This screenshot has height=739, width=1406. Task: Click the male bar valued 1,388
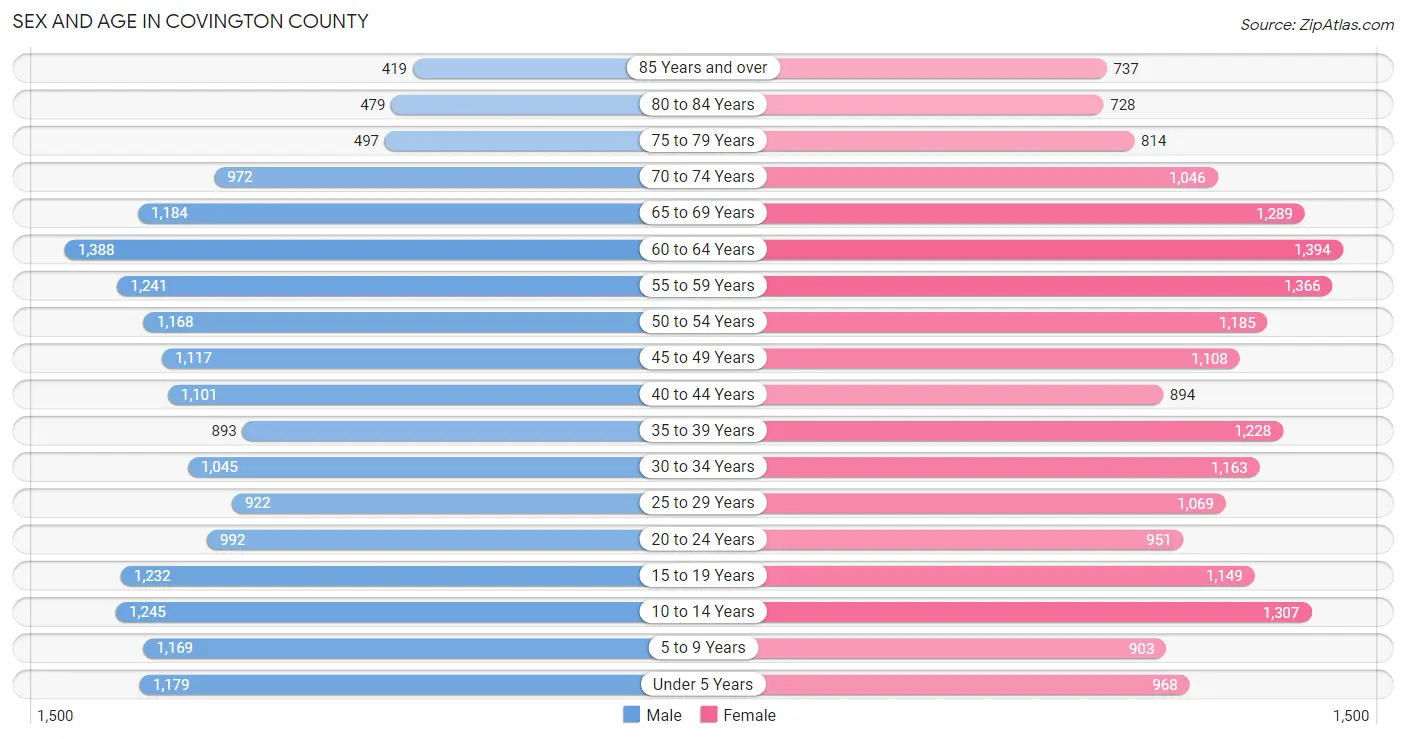tap(352, 249)
